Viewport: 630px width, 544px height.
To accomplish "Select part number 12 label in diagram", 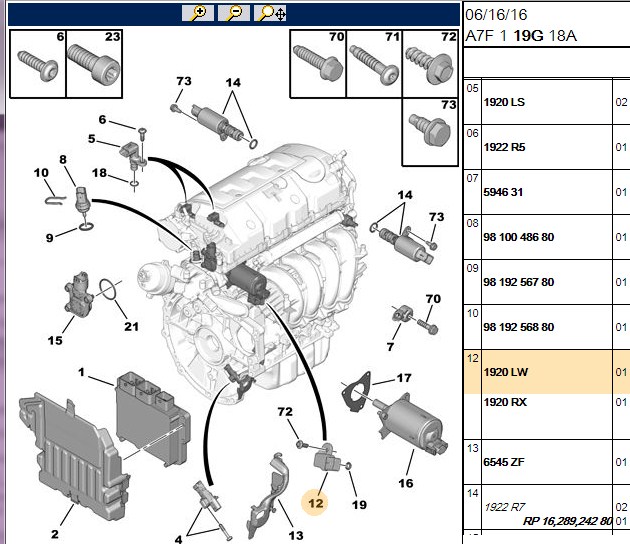I will 315,503.
